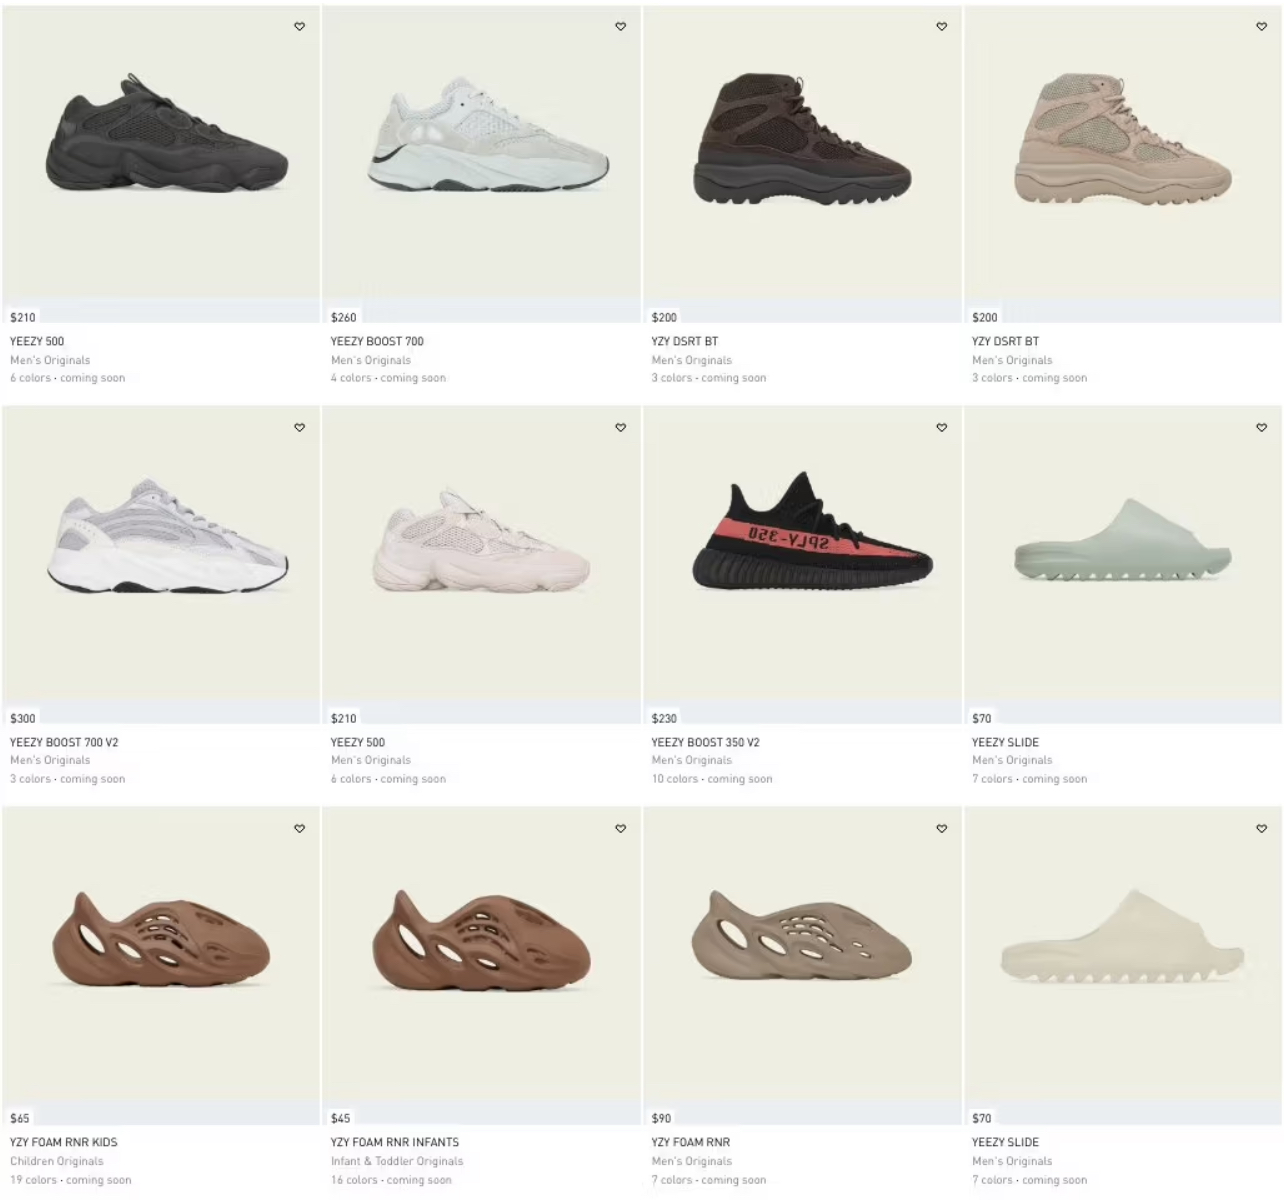Add brown YZY DSRT BT to wishlist
The height and width of the screenshot is (1201, 1284).
pos(941,27)
